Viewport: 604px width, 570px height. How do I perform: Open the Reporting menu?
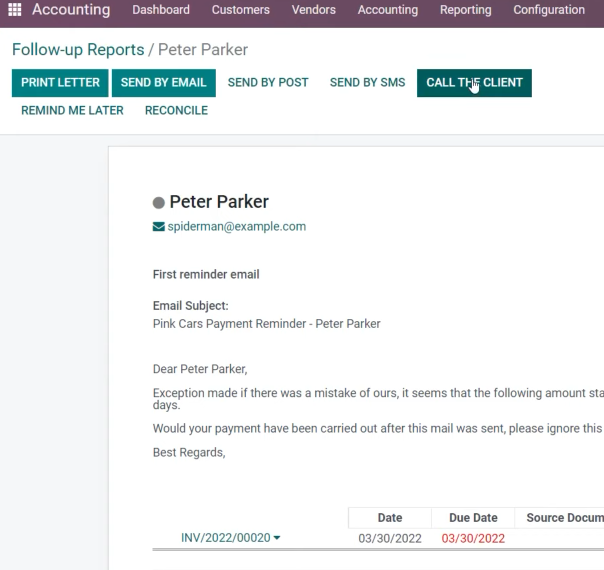pyautogui.click(x=466, y=10)
